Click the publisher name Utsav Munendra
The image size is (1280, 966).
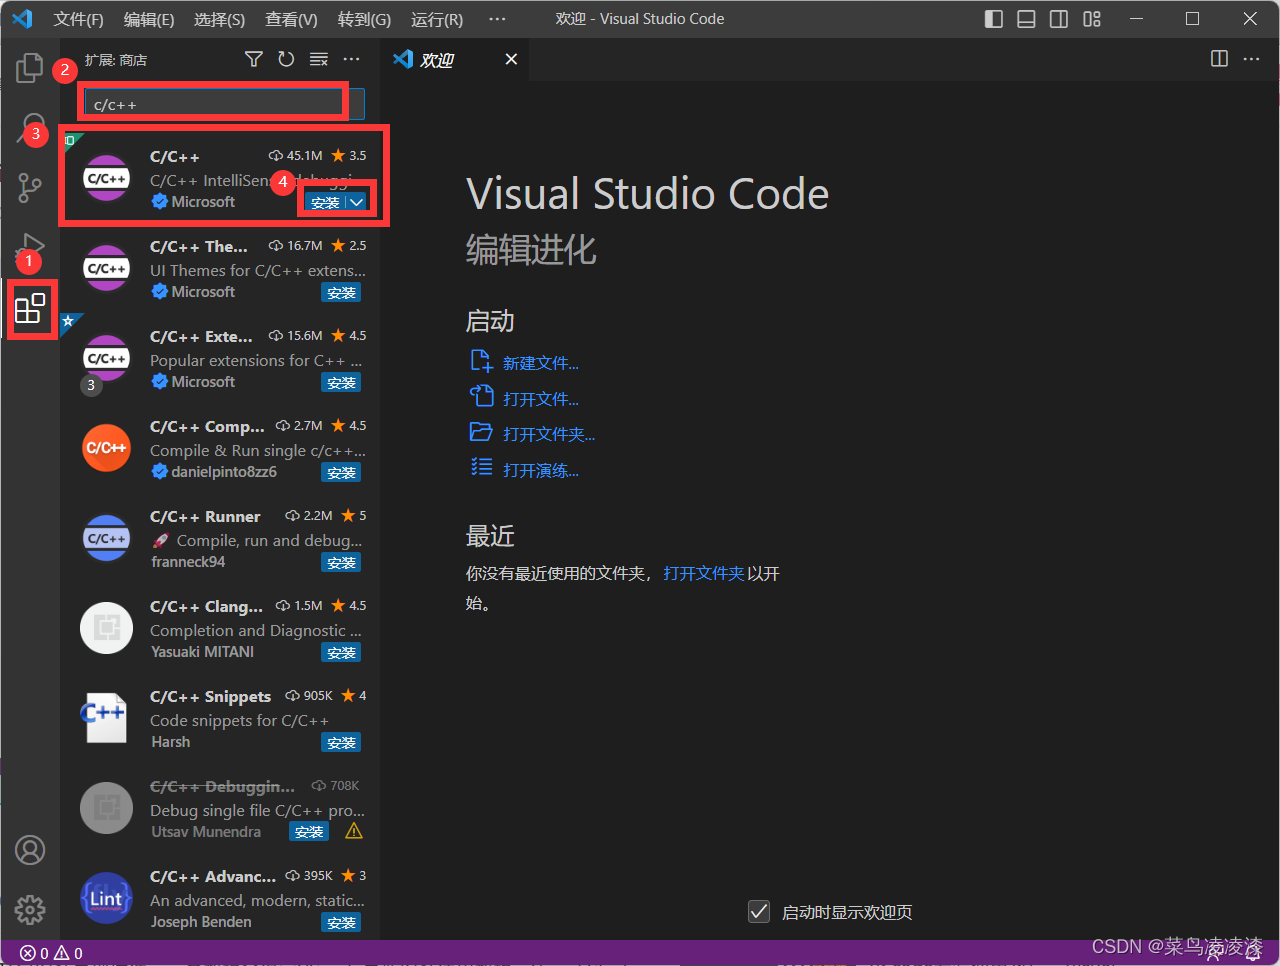[206, 832]
